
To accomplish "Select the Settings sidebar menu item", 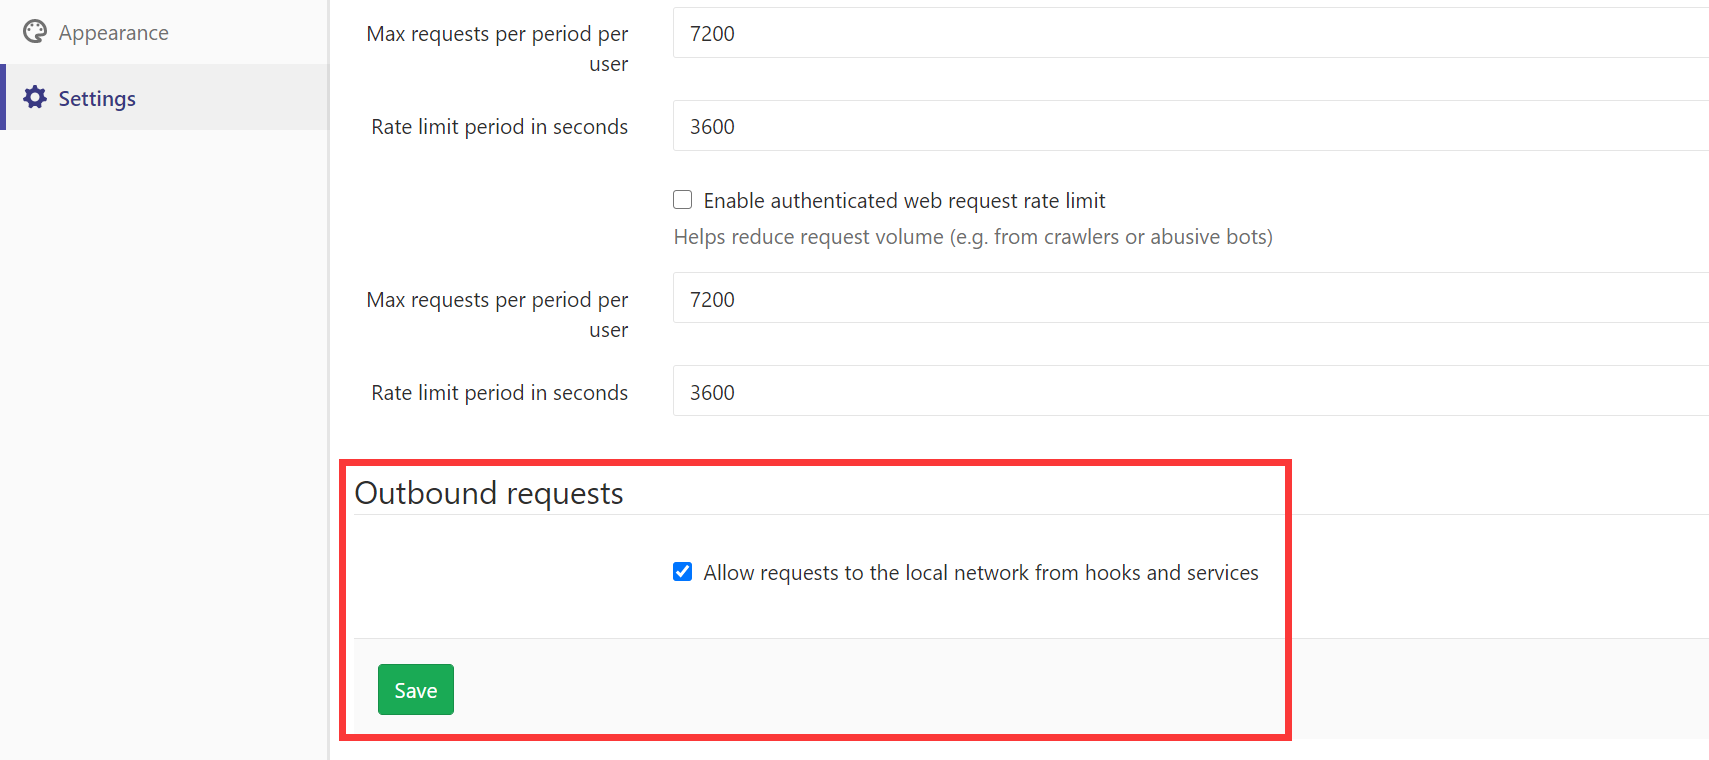I will point(164,97).
